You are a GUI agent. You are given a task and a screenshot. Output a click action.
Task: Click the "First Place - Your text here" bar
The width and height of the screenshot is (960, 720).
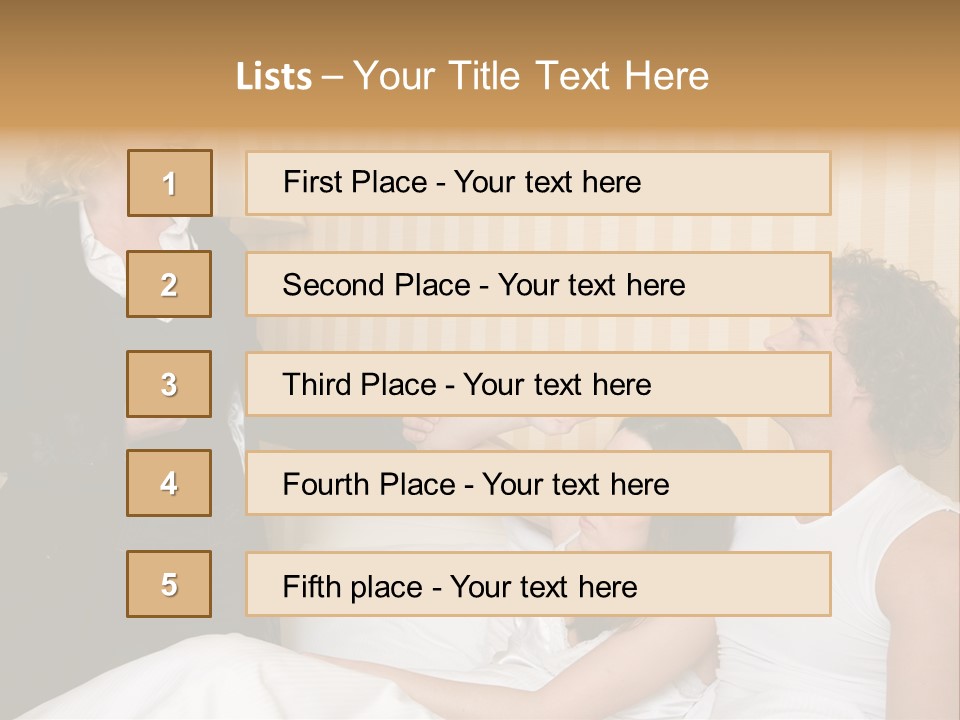(x=538, y=183)
